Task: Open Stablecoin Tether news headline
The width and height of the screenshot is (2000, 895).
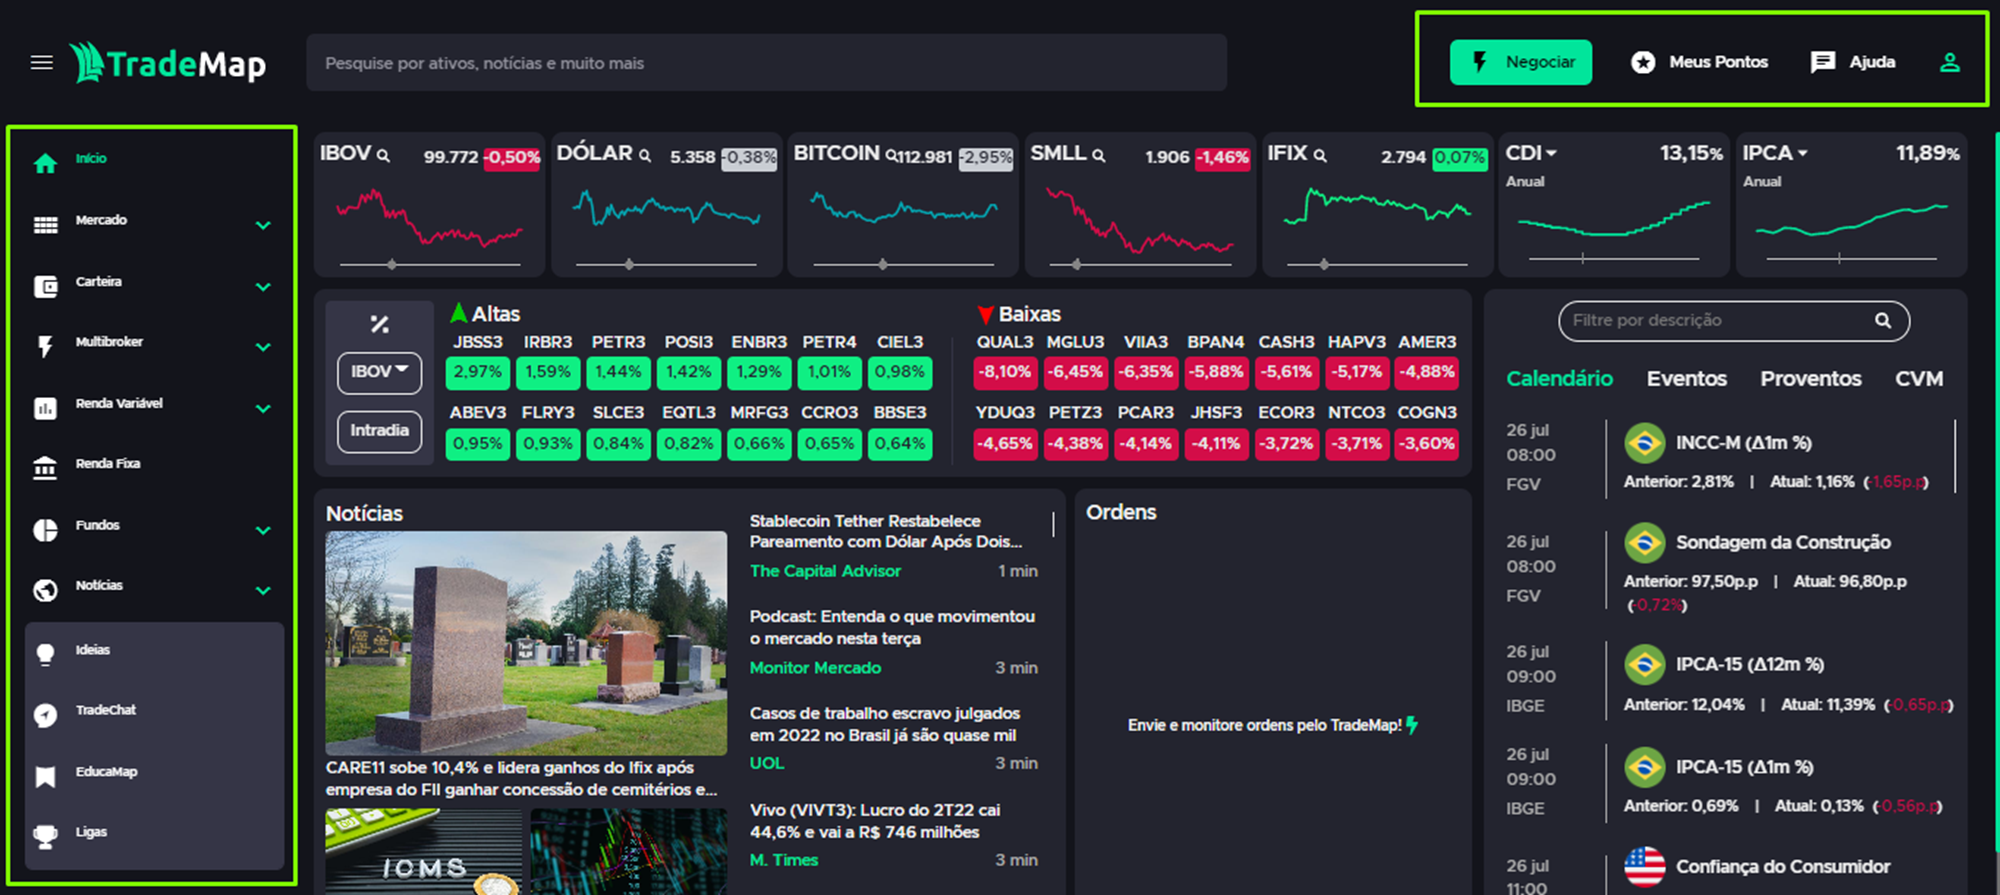Action: [886, 531]
